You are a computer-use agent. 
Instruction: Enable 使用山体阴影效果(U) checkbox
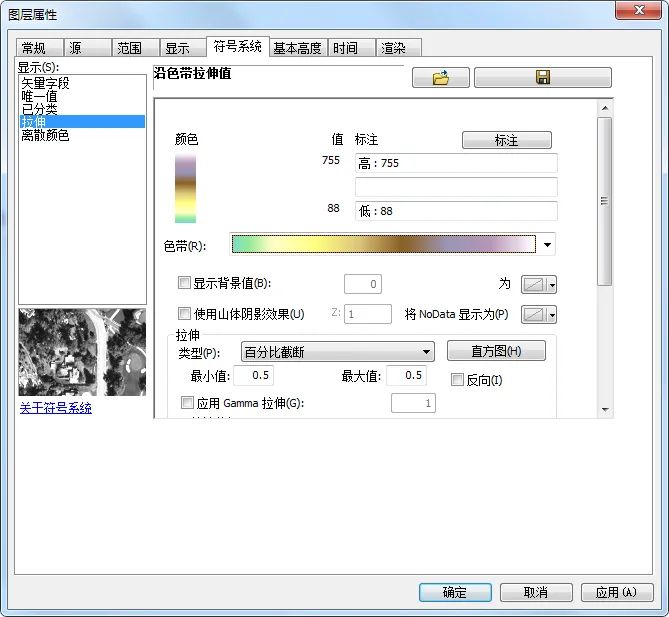coord(184,314)
